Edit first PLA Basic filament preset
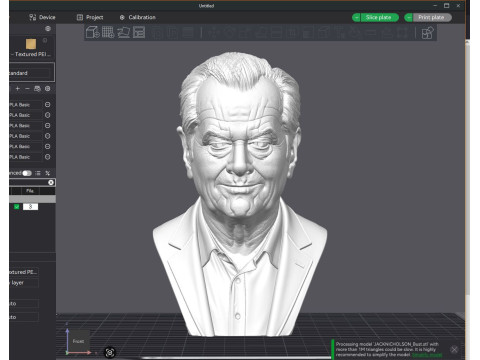 (x=48, y=105)
